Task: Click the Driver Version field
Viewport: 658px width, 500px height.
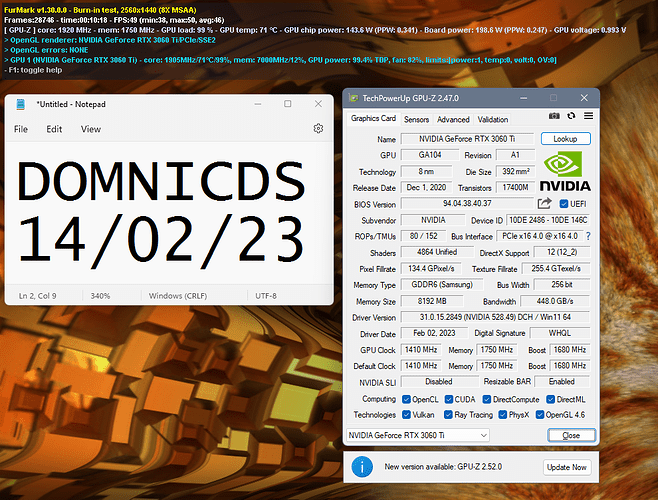Action: (495, 317)
